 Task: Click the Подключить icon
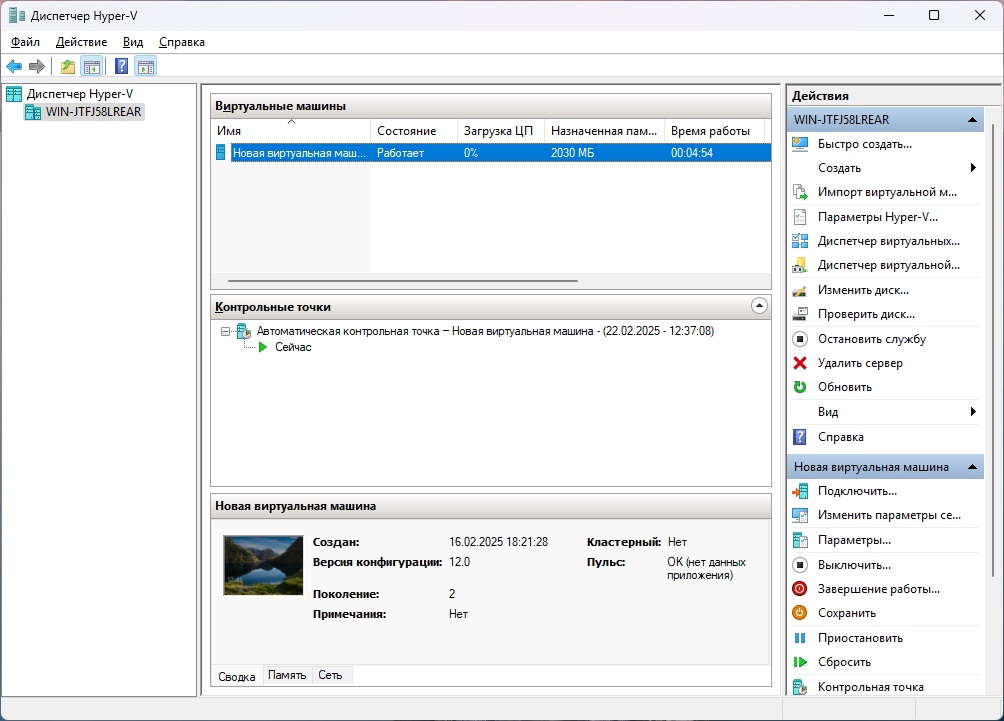pos(800,491)
